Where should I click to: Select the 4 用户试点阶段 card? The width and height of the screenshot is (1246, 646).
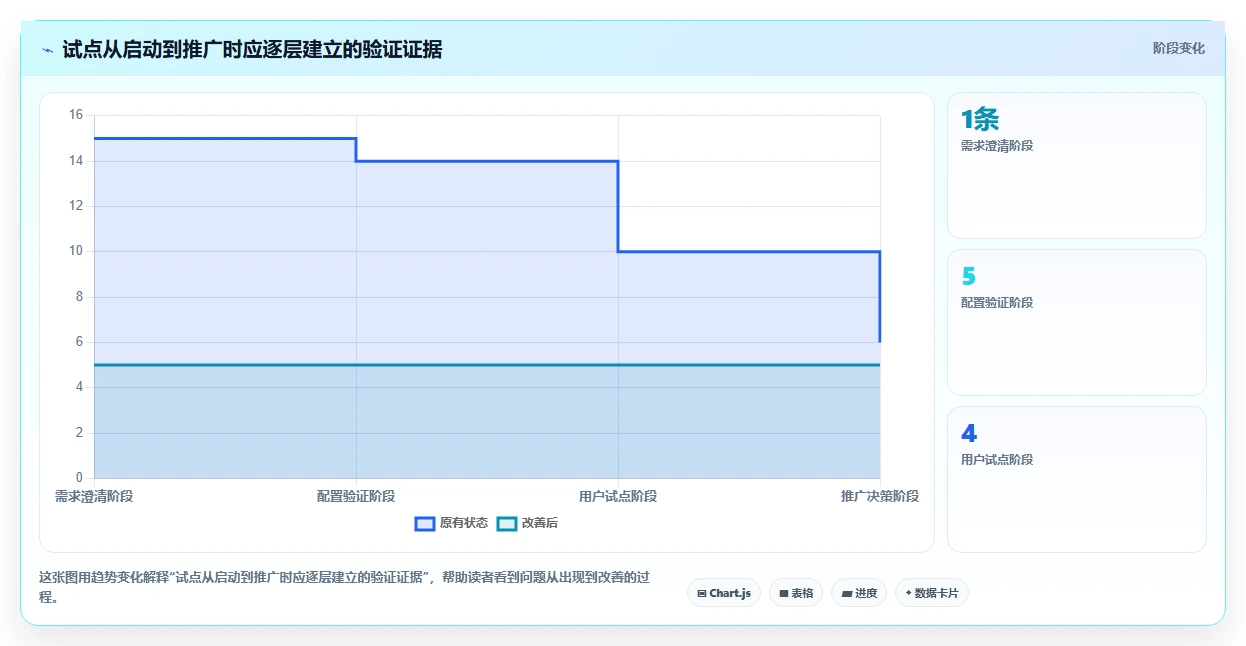(1077, 479)
